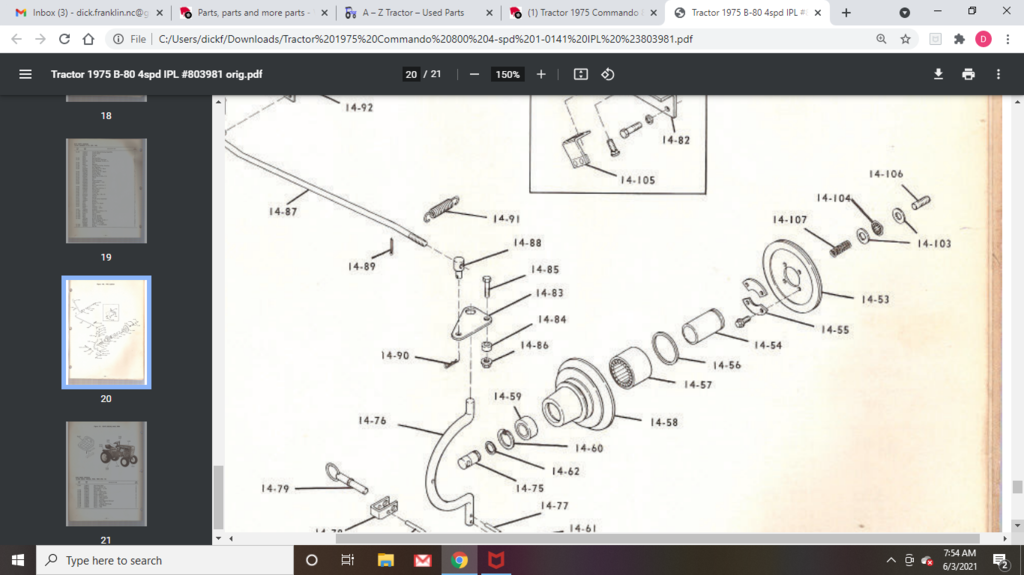Click the Type here to search box
This screenshot has width=1024, height=575.
pos(165,560)
